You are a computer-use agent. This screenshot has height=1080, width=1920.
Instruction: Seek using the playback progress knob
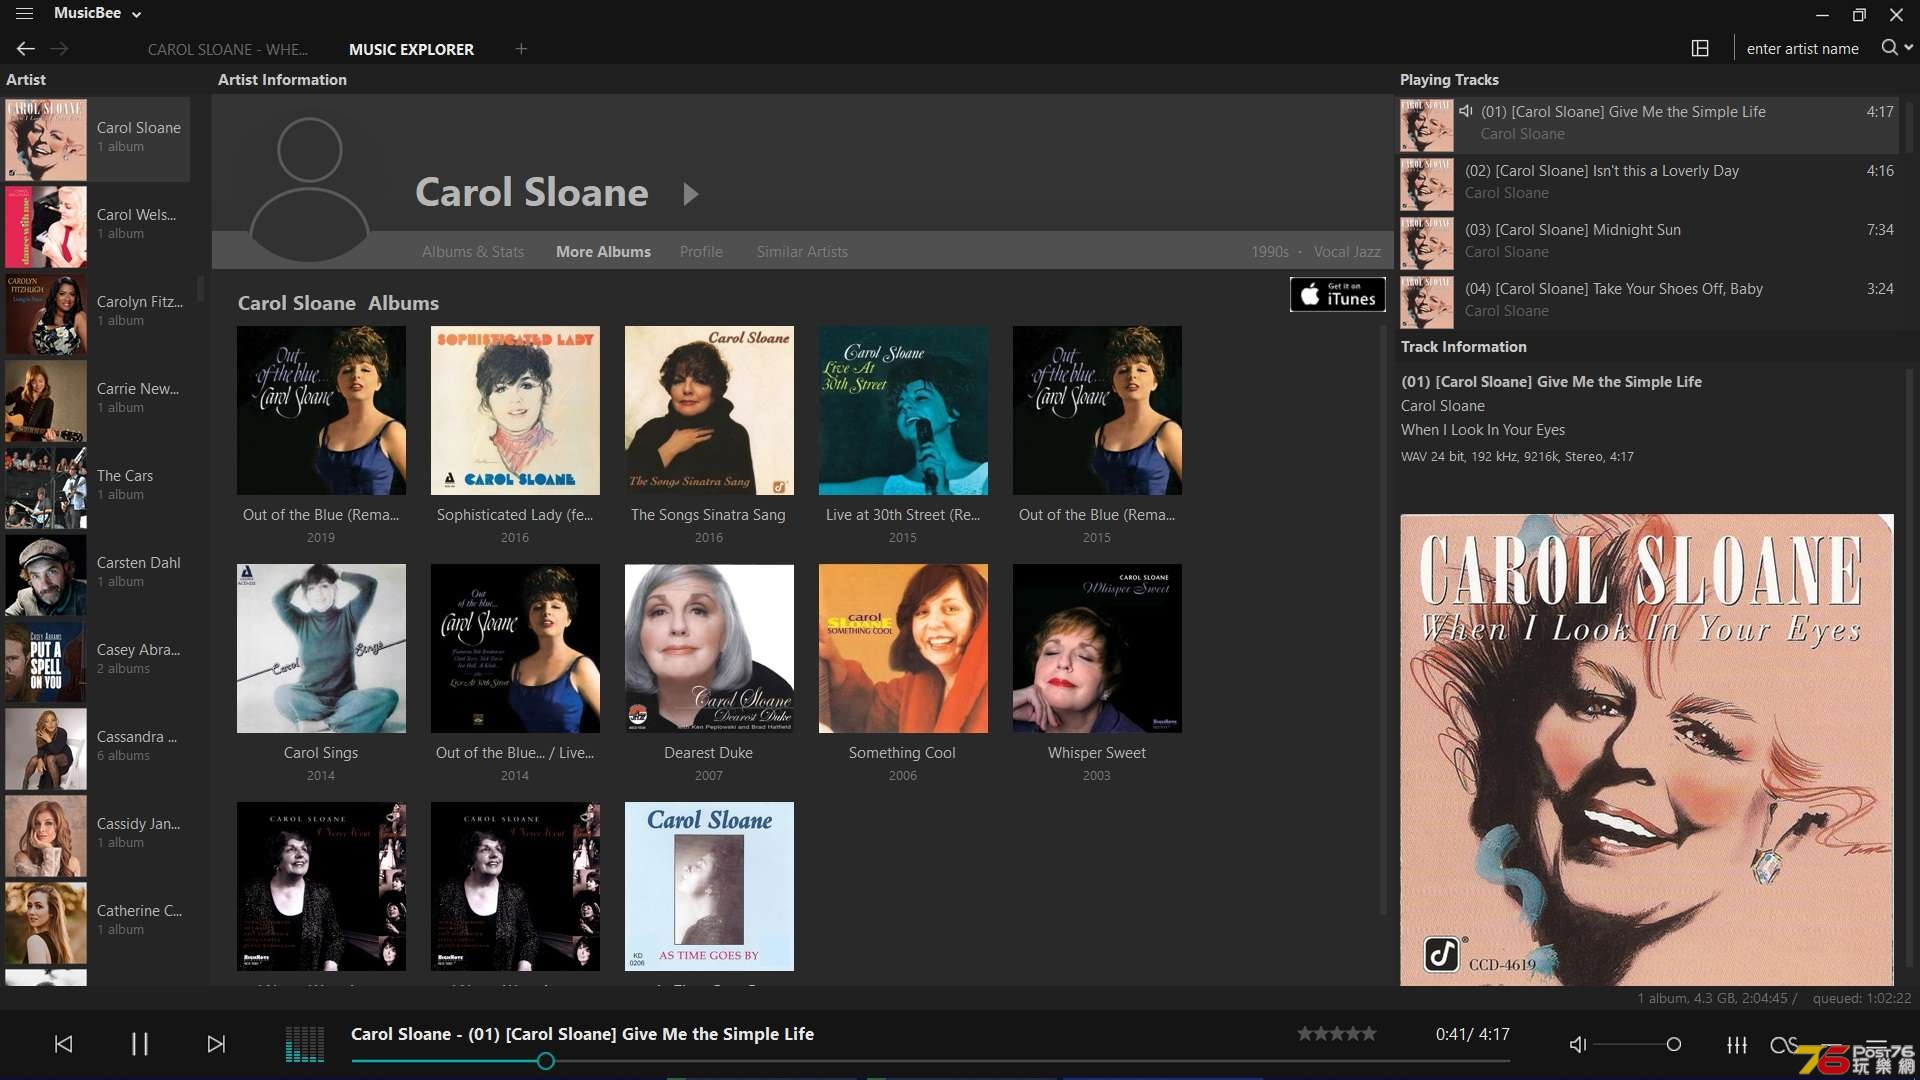[x=545, y=1061]
